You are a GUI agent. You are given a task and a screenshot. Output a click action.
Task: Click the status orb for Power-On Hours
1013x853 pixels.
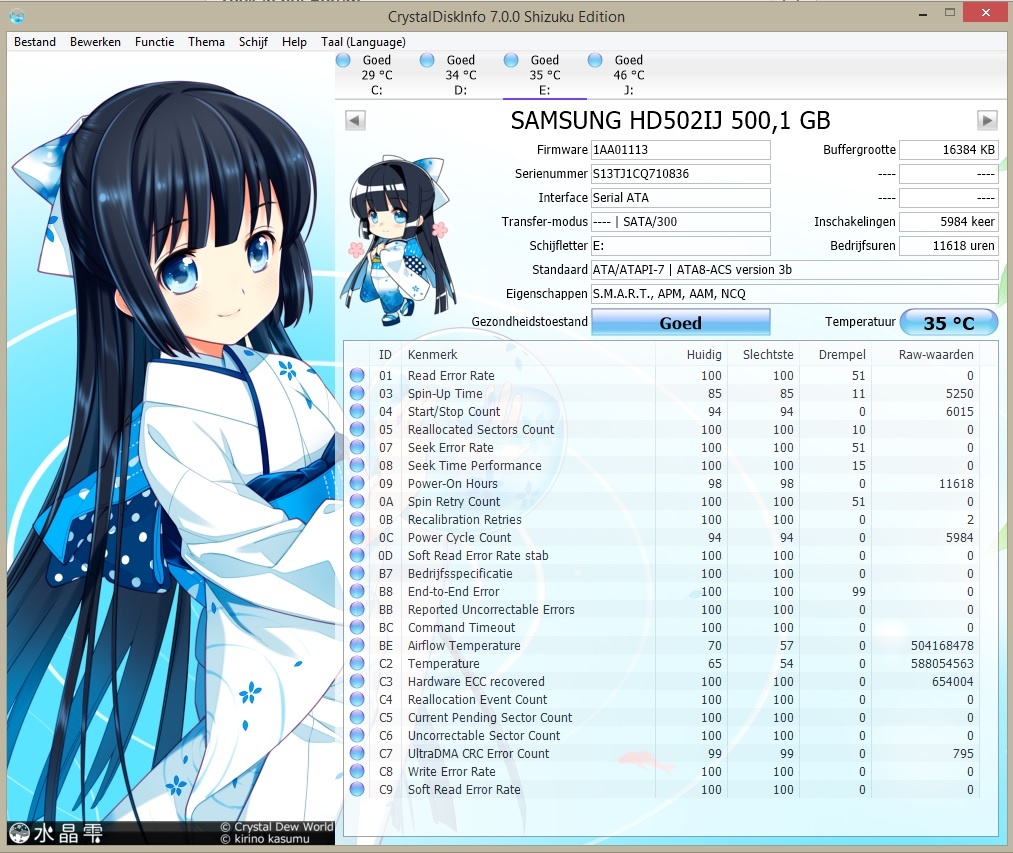(x=357, y=483)
